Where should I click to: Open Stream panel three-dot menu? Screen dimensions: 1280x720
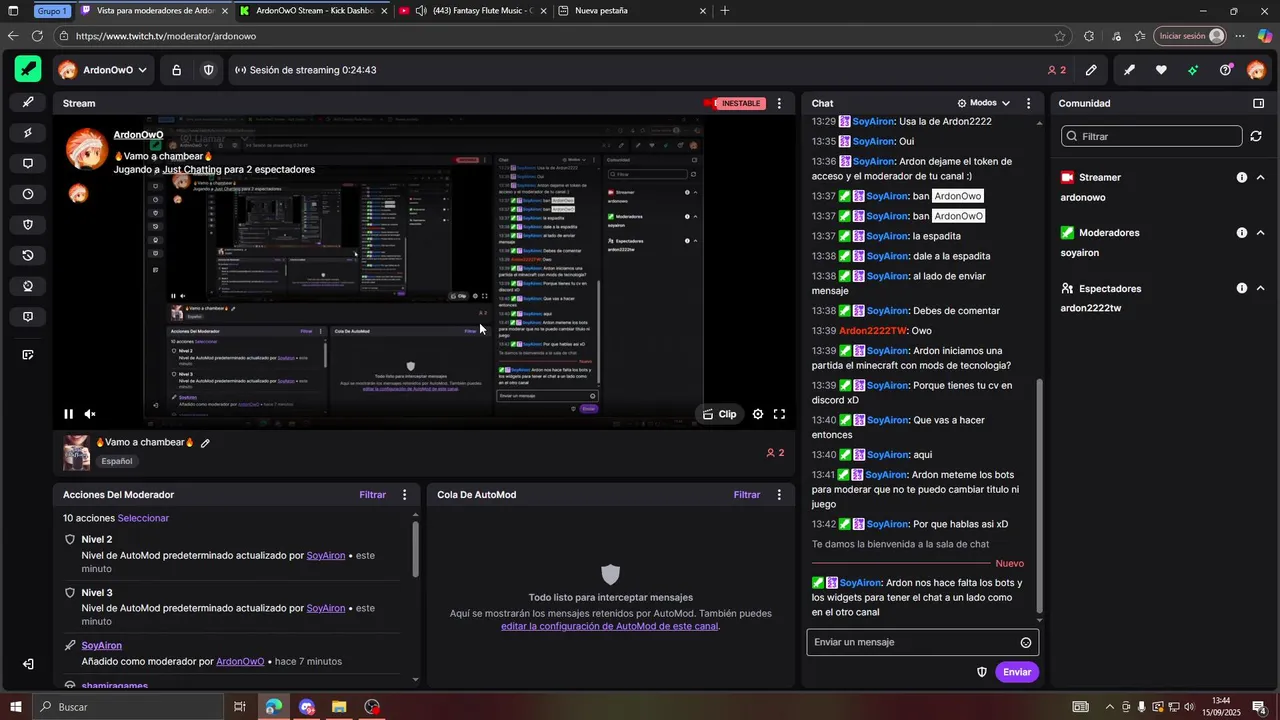pyautogui.click(x=781, y=103)
